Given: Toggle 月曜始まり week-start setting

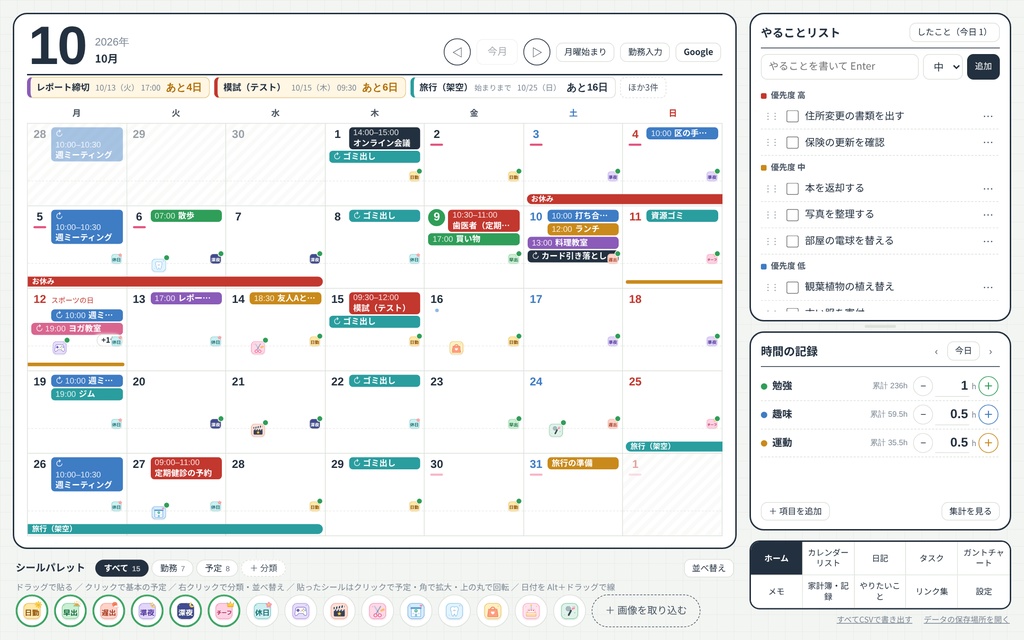Looking at the screenshot, I should tap(585, 52).
